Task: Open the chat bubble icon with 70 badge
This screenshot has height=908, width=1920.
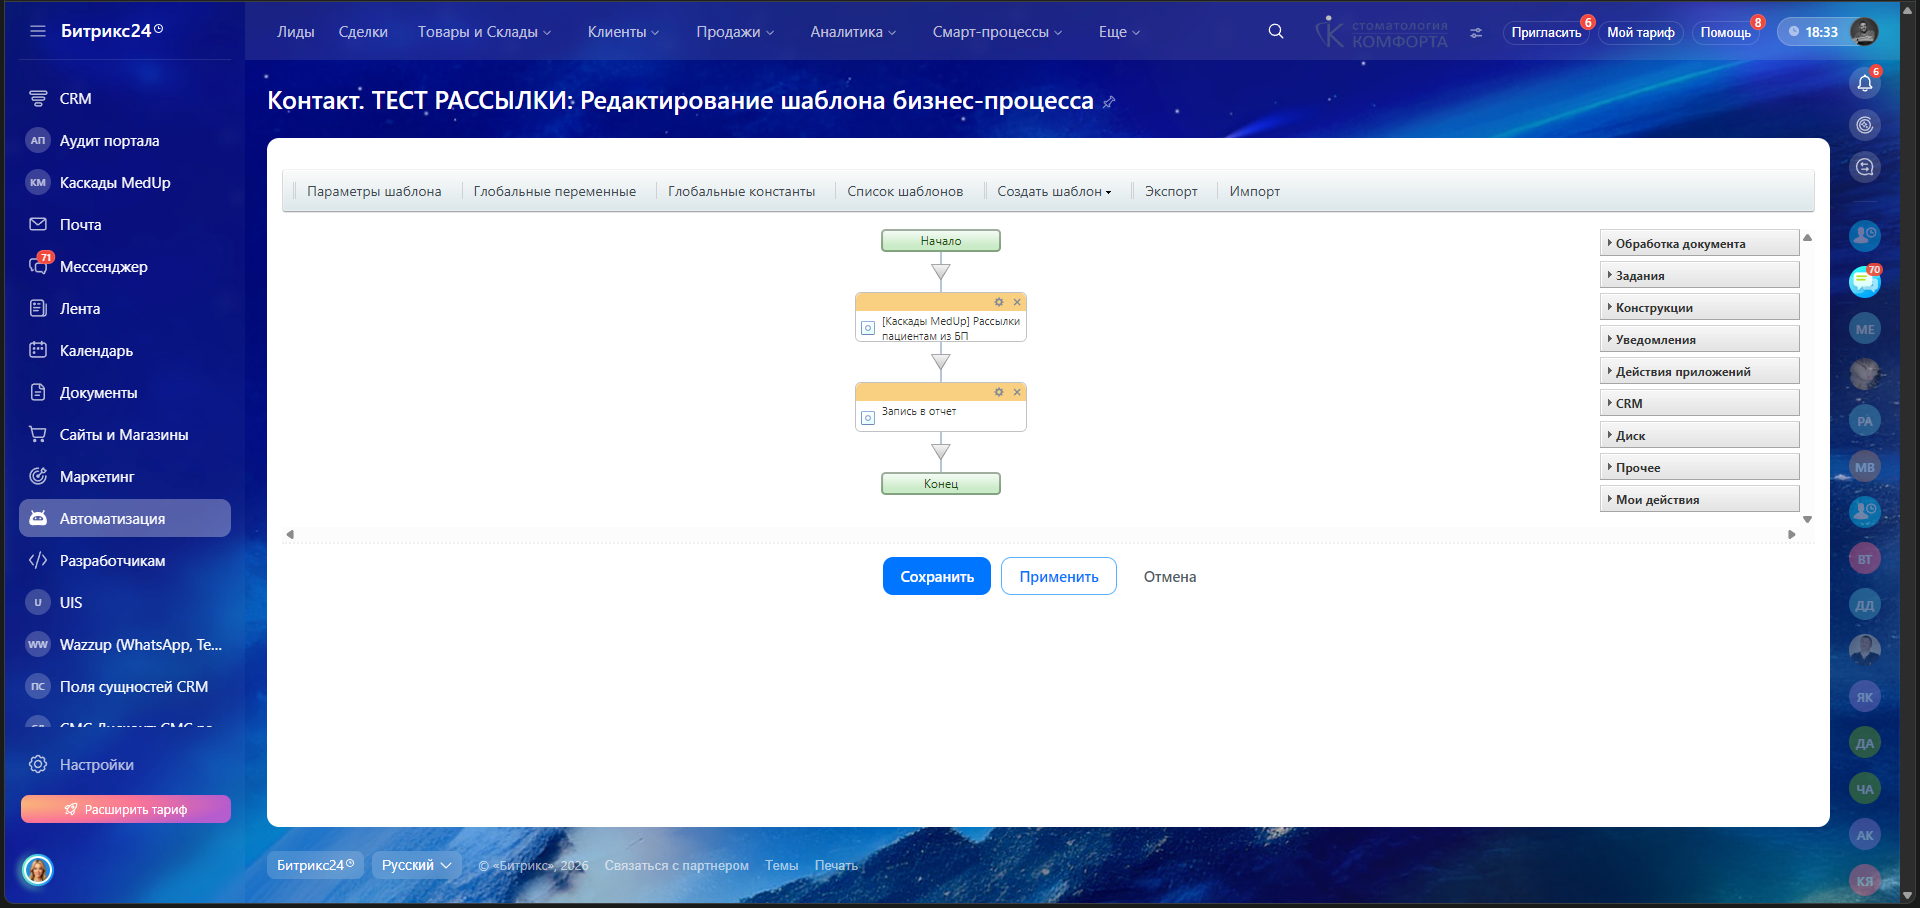Action: 1865,282
